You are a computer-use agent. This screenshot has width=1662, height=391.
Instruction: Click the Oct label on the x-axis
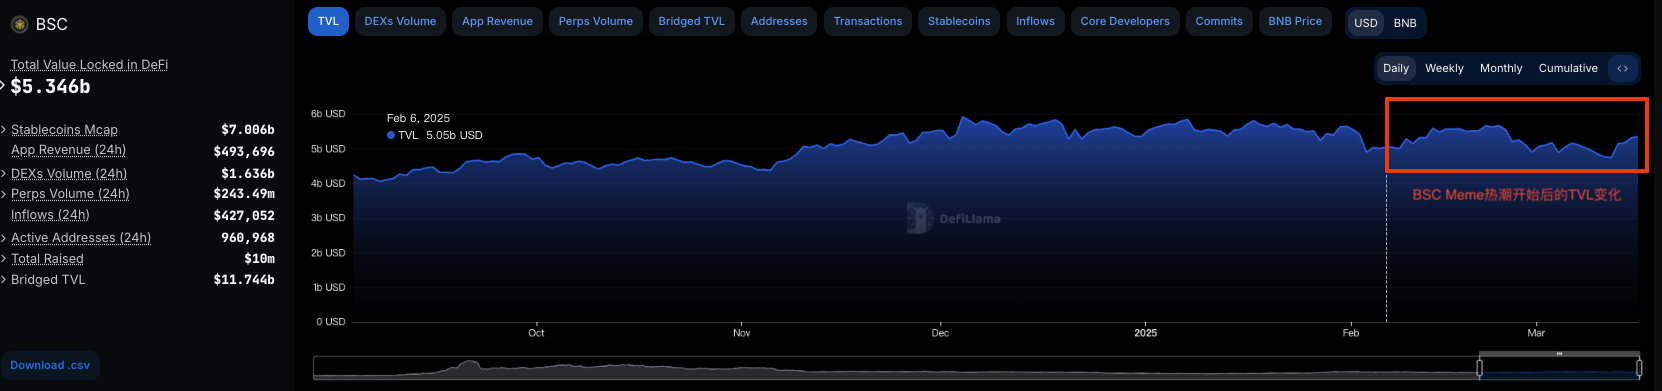[536, 333]
